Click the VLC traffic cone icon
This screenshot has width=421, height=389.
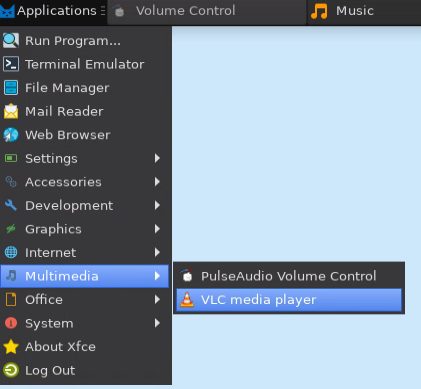pyautogui.click(x=187, y=299)
